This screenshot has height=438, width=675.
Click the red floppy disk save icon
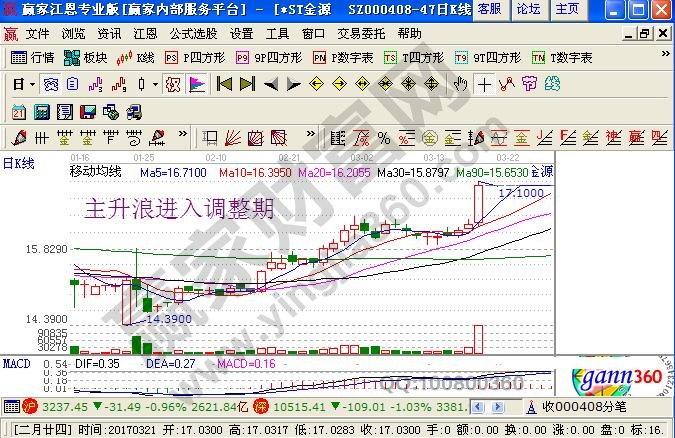click(x=88, y=112)
